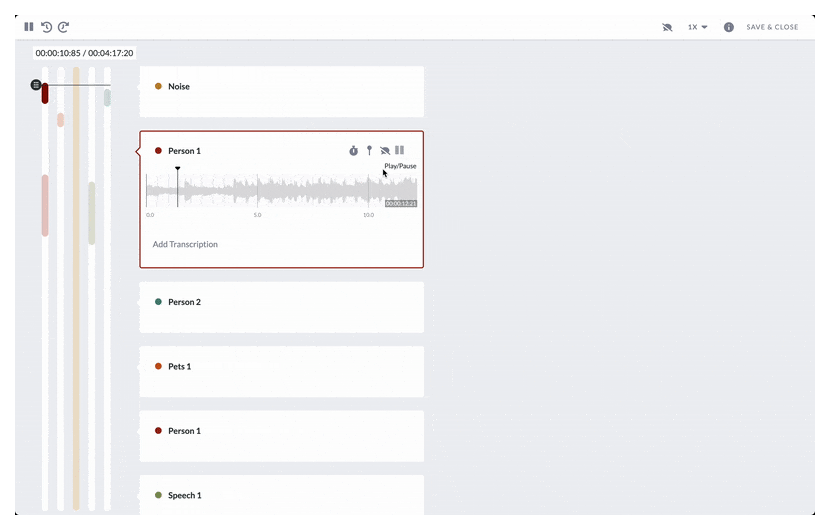Screen dimensions: 831x531
Task: Expand the Noise segment card
Action: point(281,87)
